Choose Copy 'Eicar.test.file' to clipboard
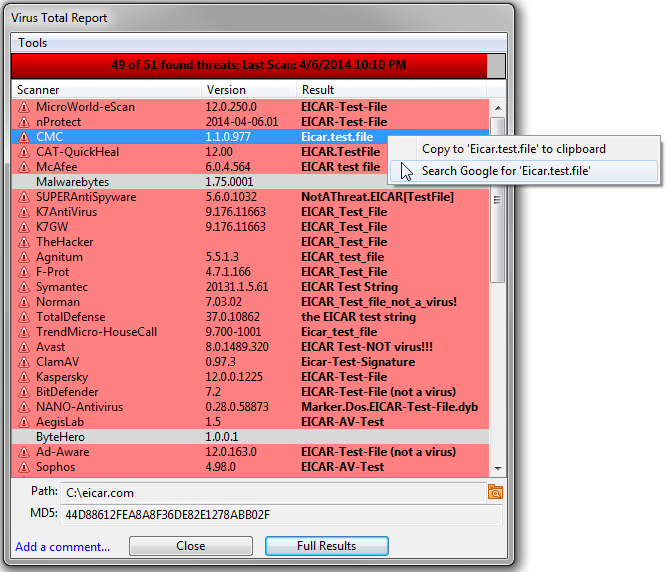668x572 pixels. (524, 149)
